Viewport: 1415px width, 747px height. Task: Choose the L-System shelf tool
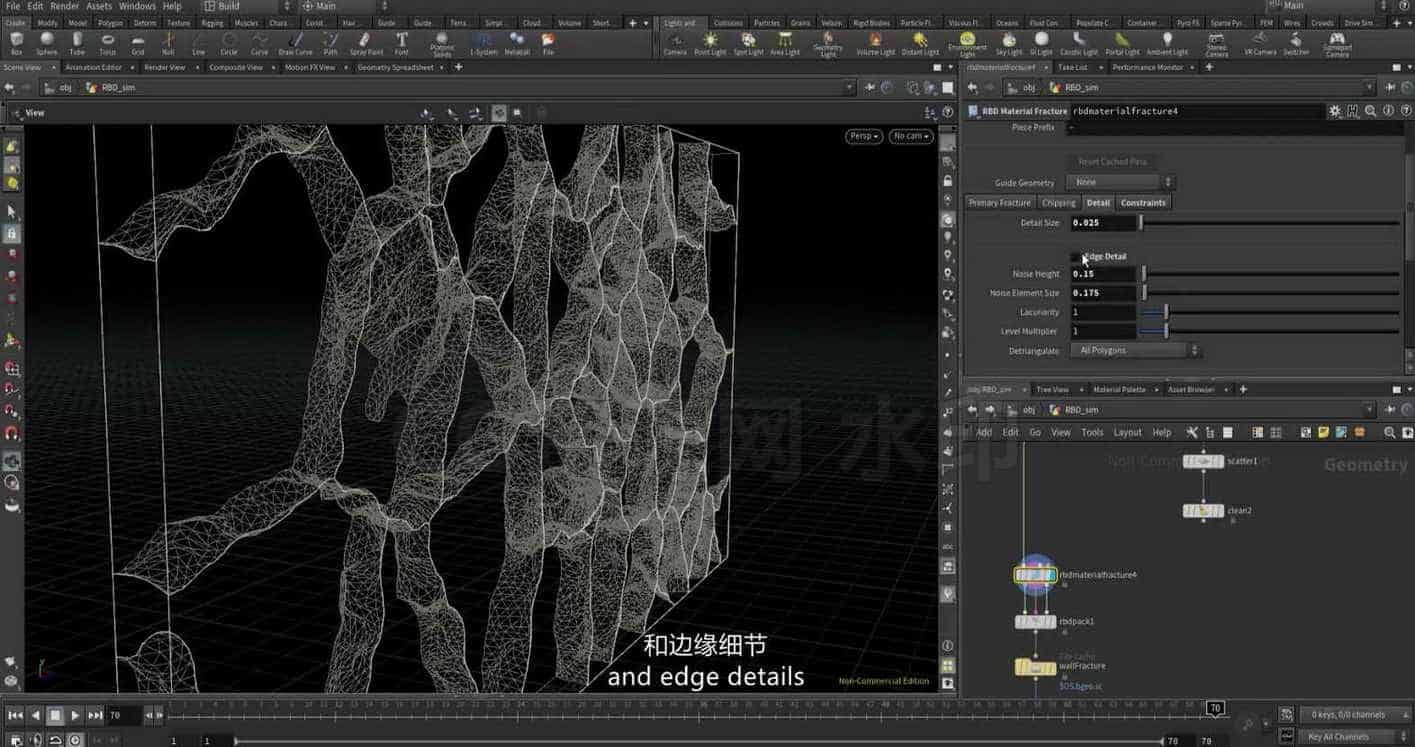pos(483,43)
